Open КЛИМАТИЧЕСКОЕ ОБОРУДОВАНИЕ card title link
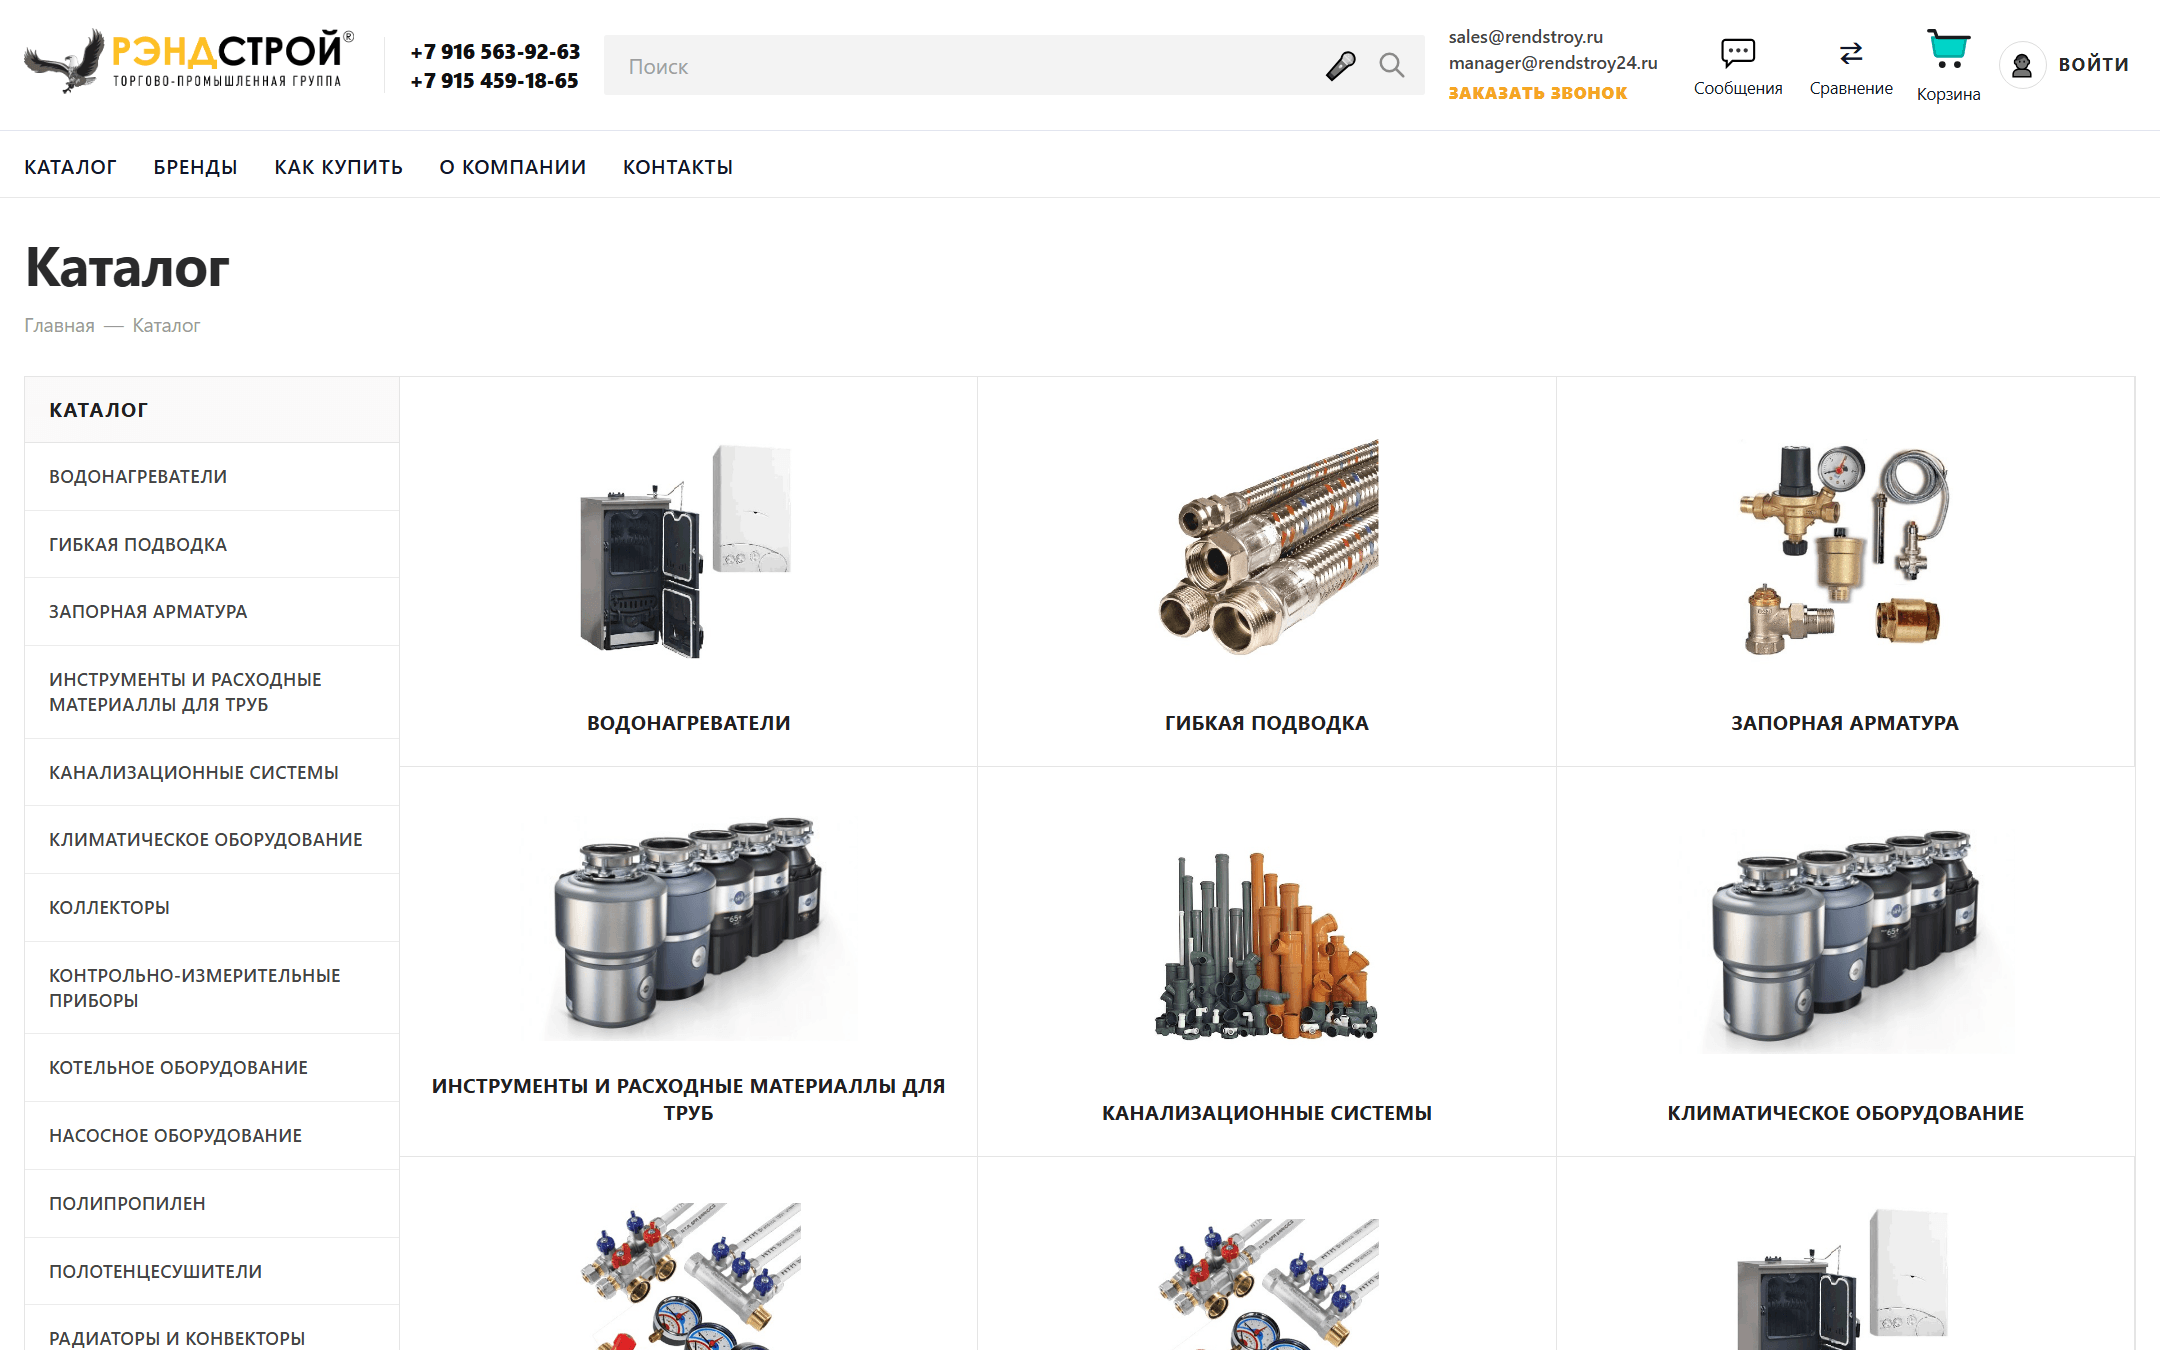Screen dimensions: 2160x1350 point(1845,1113)
